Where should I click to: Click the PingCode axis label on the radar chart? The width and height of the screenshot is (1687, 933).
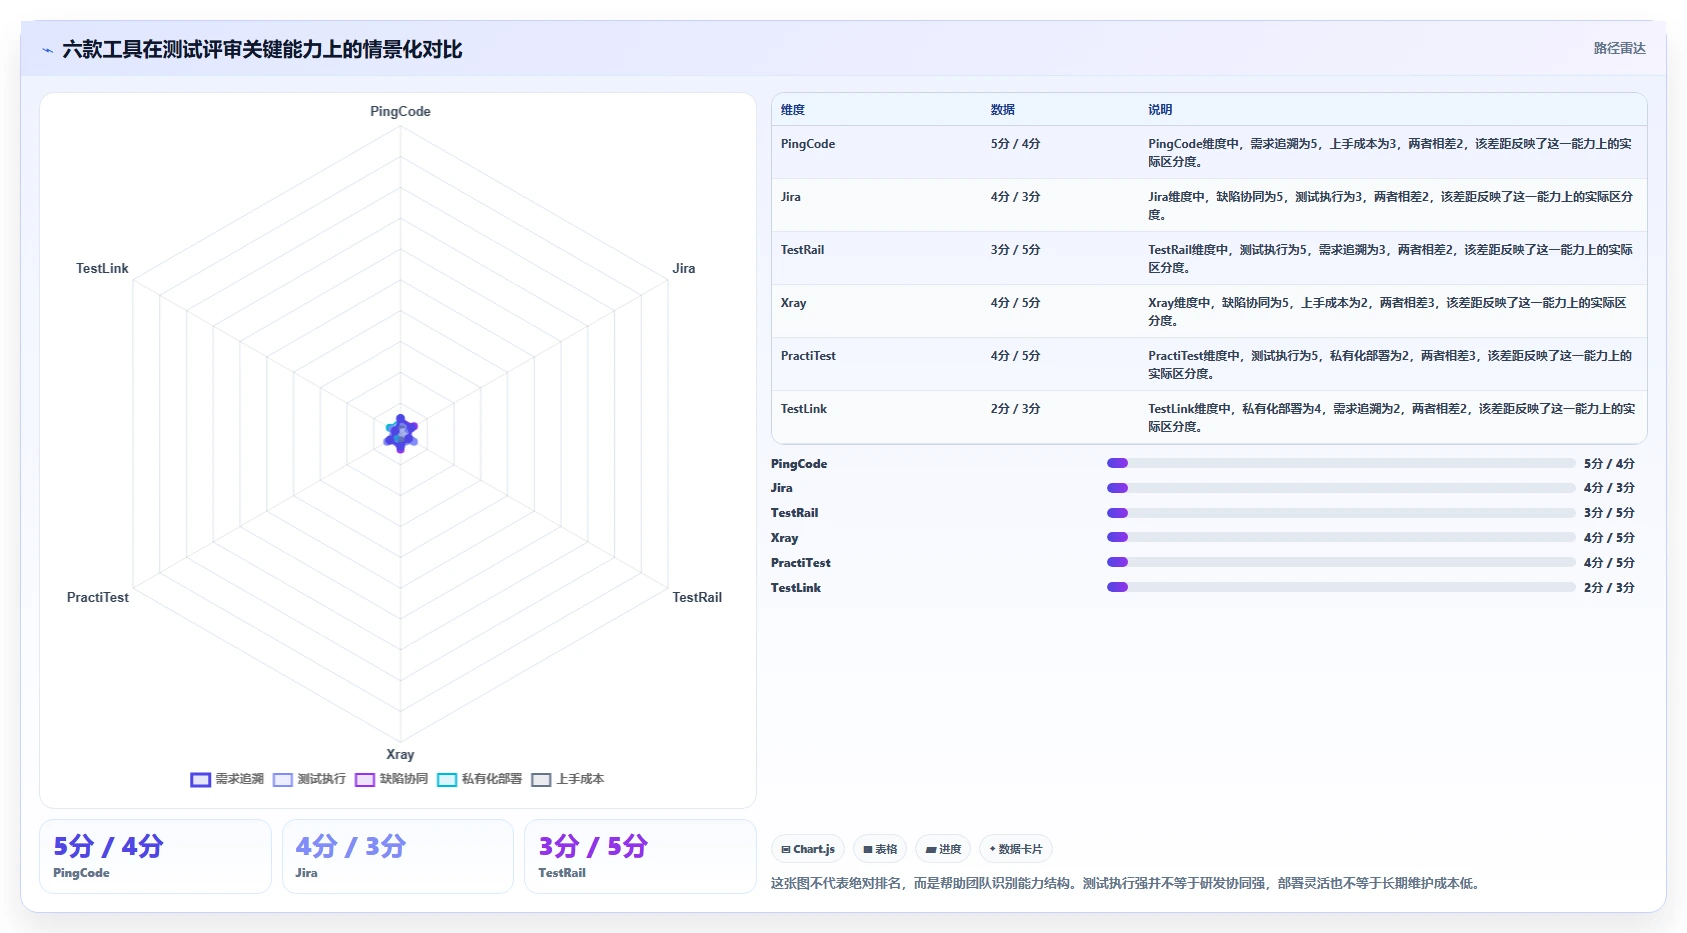[401, 111]
